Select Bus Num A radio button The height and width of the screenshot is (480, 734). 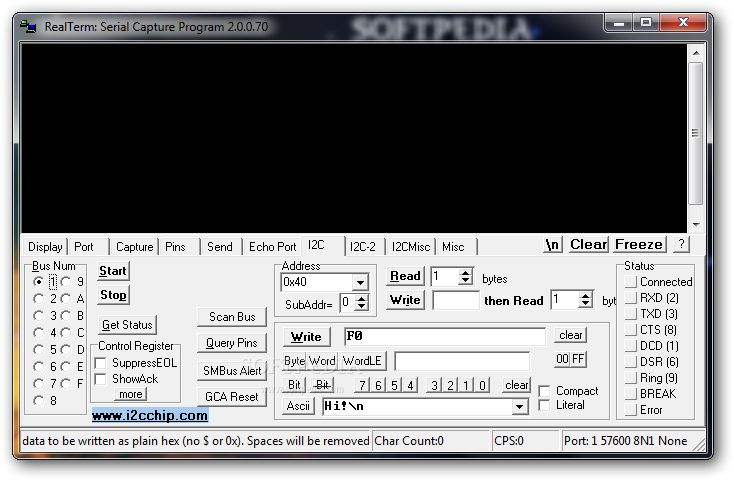pyautogui.click(x=66, y=299)
